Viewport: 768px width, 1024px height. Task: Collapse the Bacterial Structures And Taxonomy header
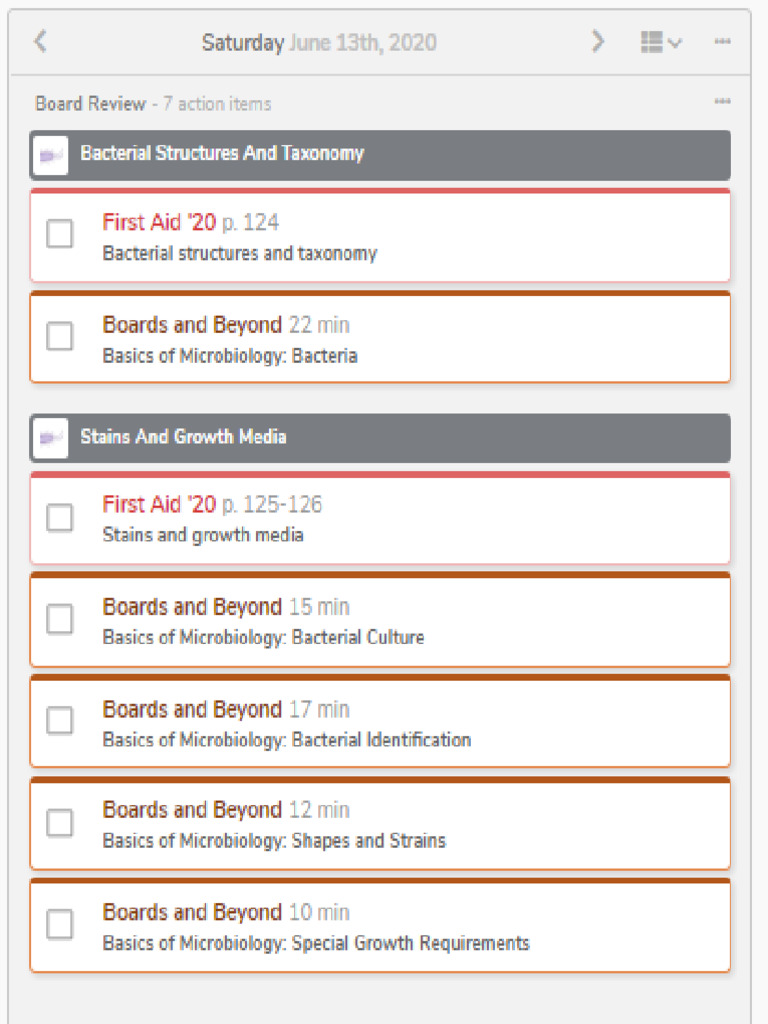point(400,155)
